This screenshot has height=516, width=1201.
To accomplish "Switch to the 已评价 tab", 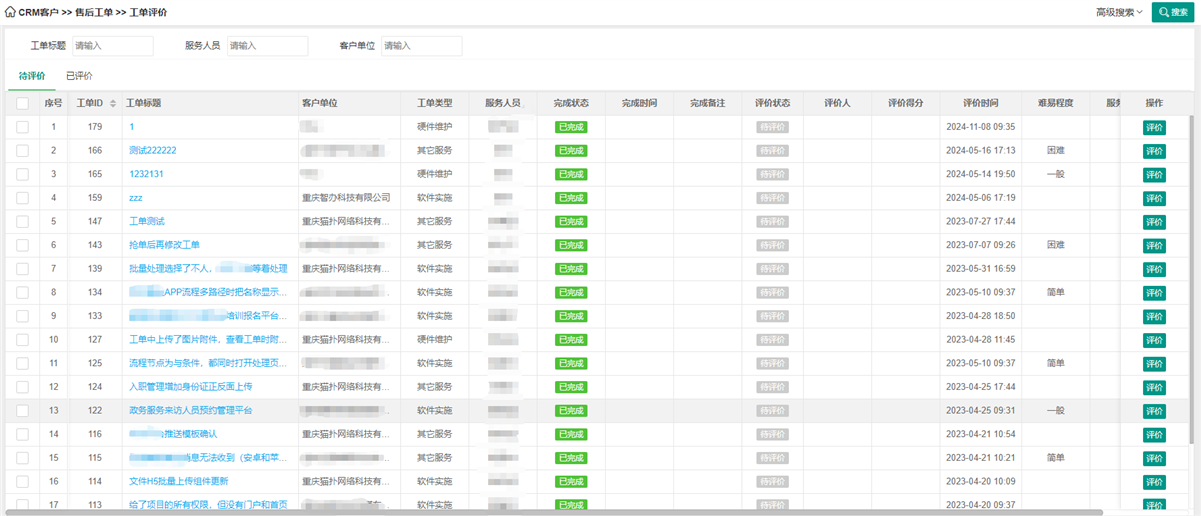I will coord(79,76).
